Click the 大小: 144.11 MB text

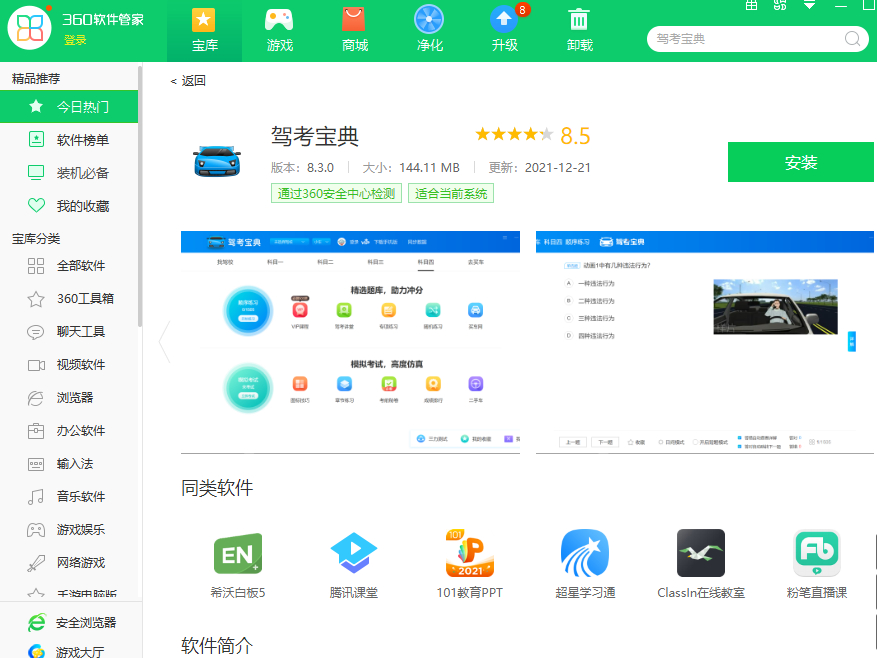pos(411,168)
